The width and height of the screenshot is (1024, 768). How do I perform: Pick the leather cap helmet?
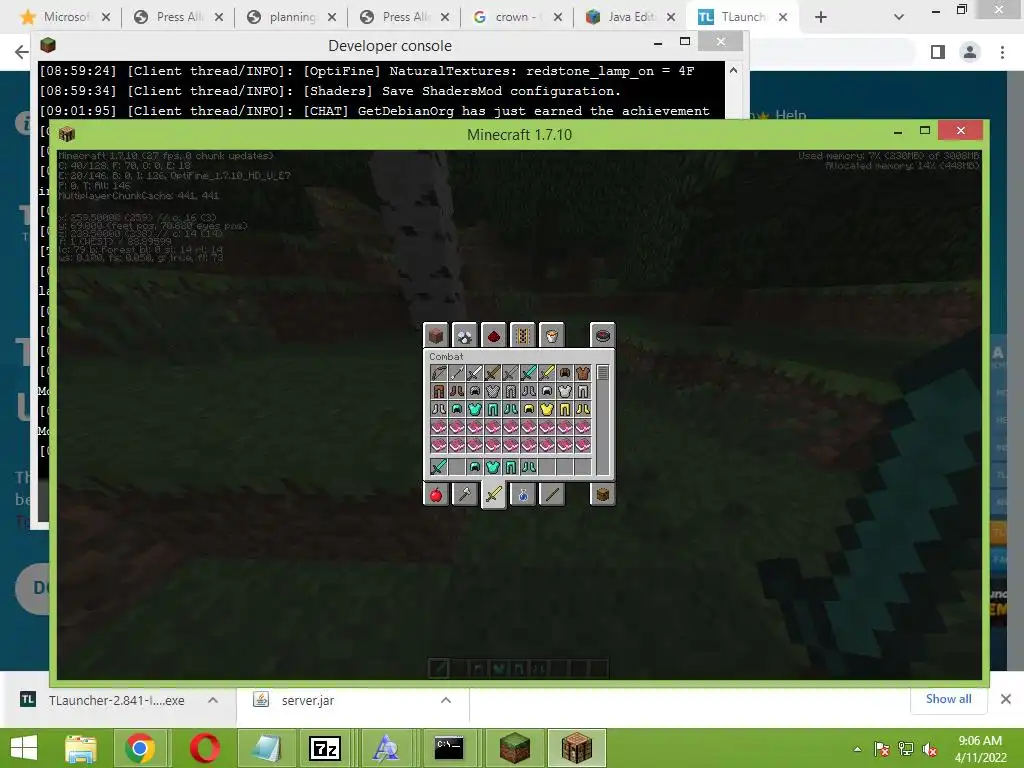564,373
